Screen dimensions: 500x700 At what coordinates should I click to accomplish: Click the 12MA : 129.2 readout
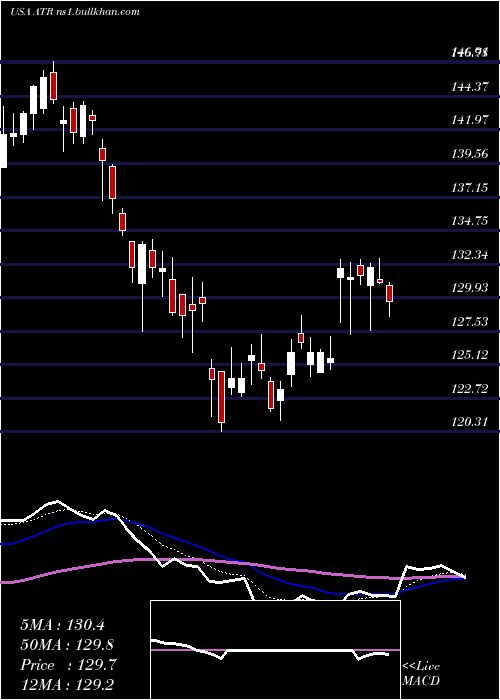69,686
